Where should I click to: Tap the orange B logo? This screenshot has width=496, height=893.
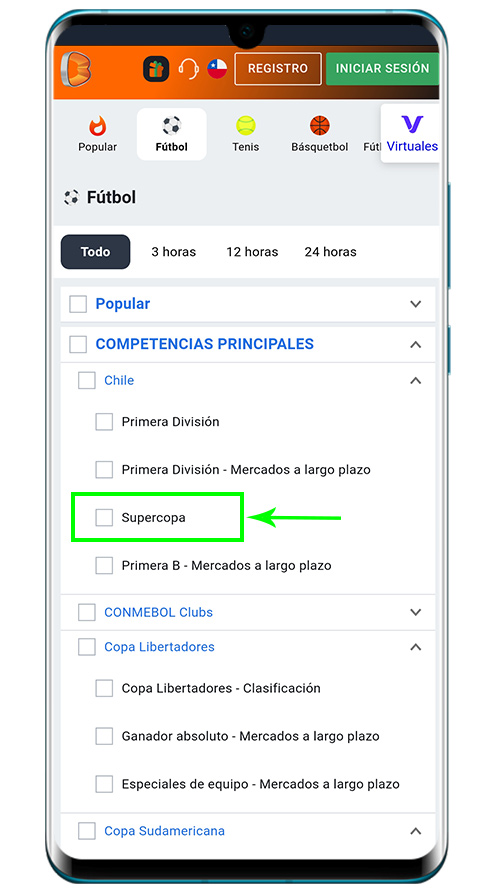(76, 69)
